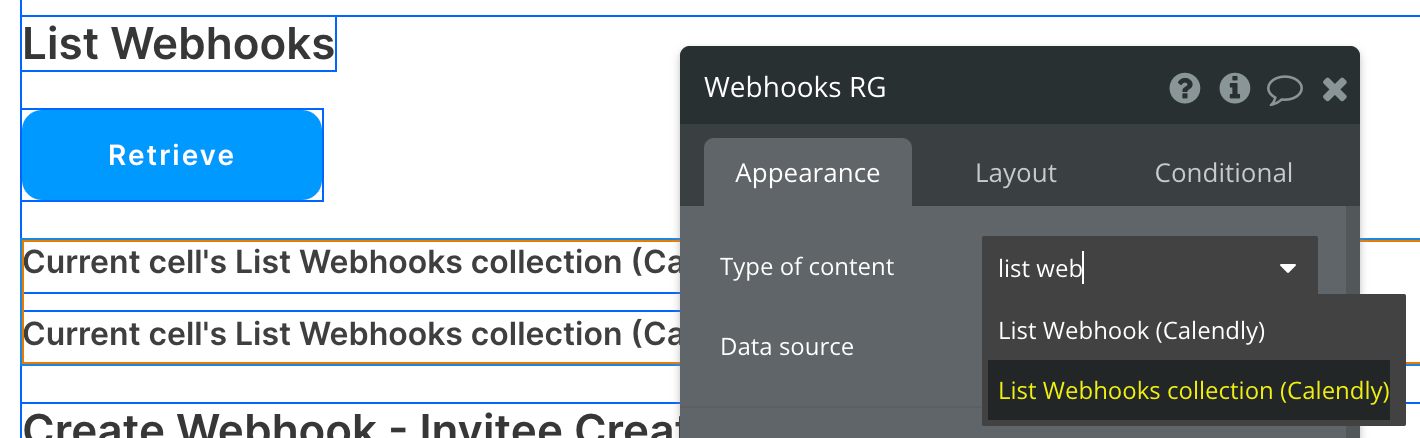Click the Retrieve button
The width and height of the screenshot is (1420, 438).
(172, 155)
